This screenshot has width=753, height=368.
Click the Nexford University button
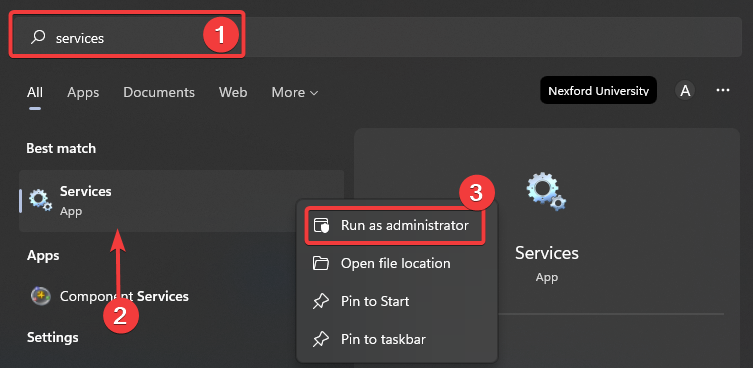(x=598, y=90)
